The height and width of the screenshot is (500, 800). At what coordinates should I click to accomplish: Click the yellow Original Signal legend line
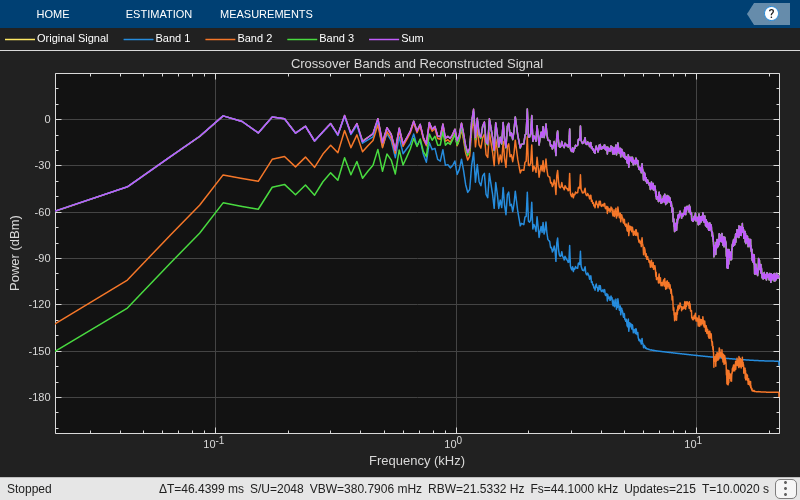click(20, 39)
